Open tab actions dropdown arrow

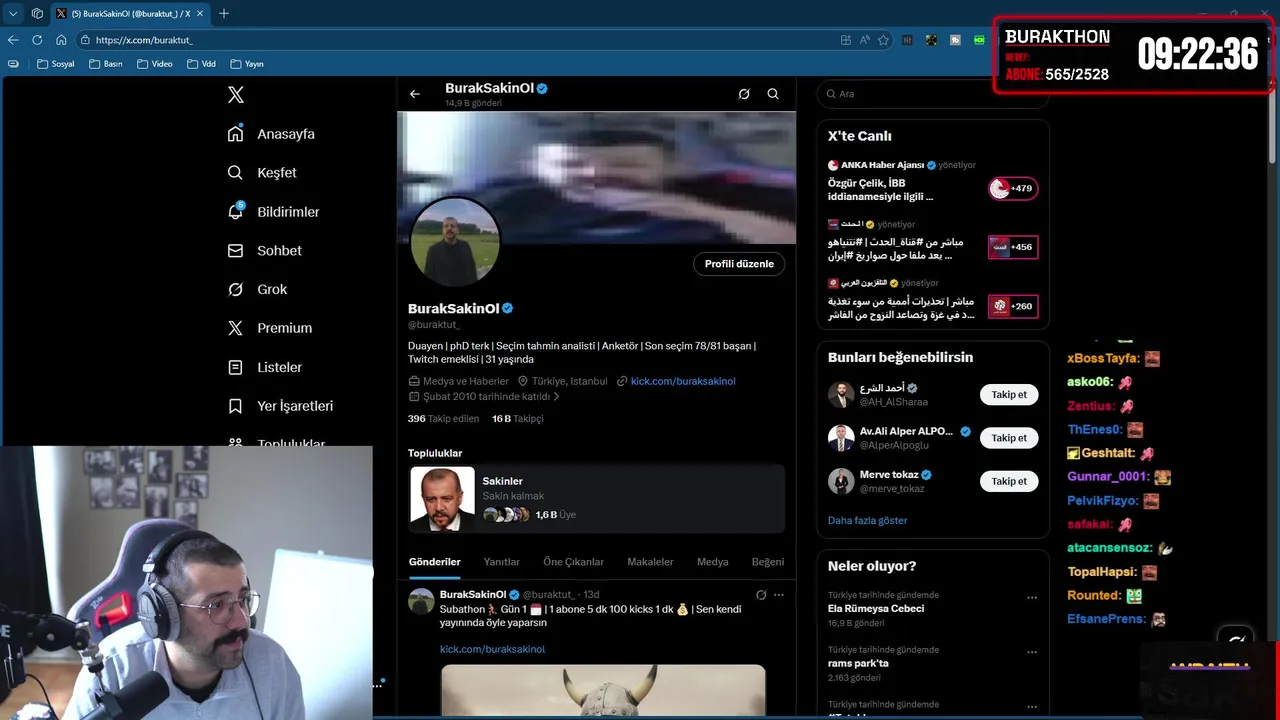[13, 14]
